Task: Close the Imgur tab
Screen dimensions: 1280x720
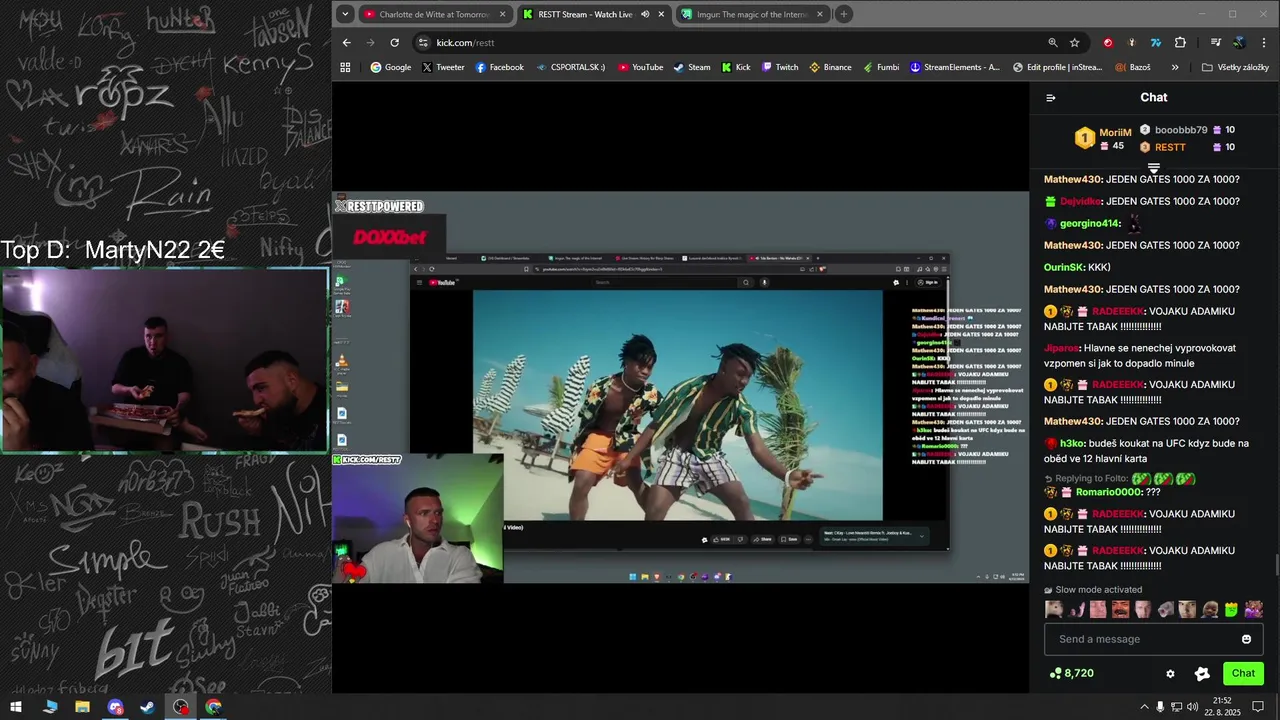Action: click(x=820, y=14)
